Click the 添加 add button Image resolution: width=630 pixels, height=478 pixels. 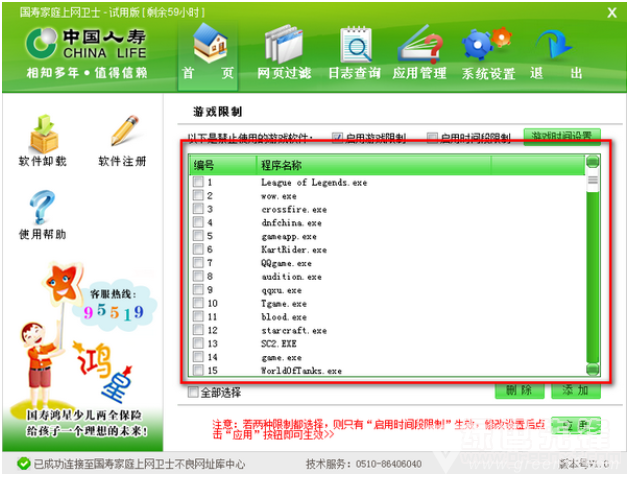tap(575, 390)
